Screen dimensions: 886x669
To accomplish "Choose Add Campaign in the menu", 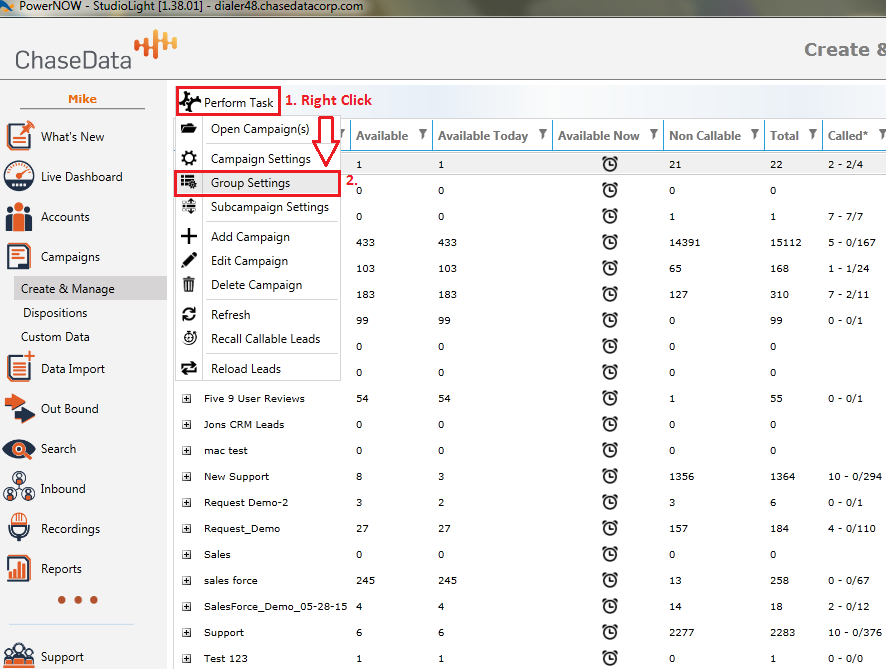I will [x=250, y=237].
